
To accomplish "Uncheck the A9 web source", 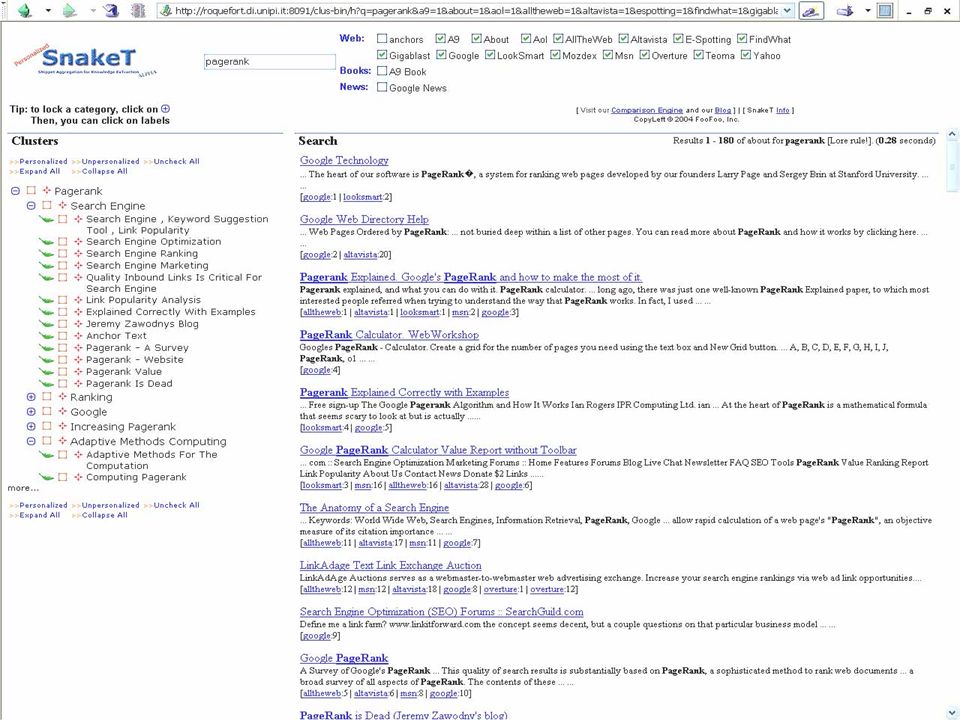I will (440, 39).
